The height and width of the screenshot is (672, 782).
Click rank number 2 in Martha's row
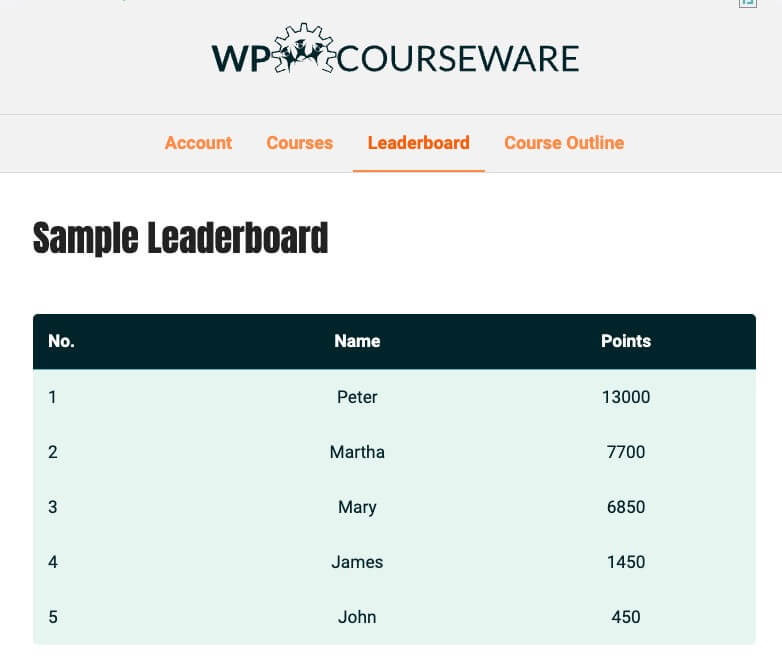52,452
